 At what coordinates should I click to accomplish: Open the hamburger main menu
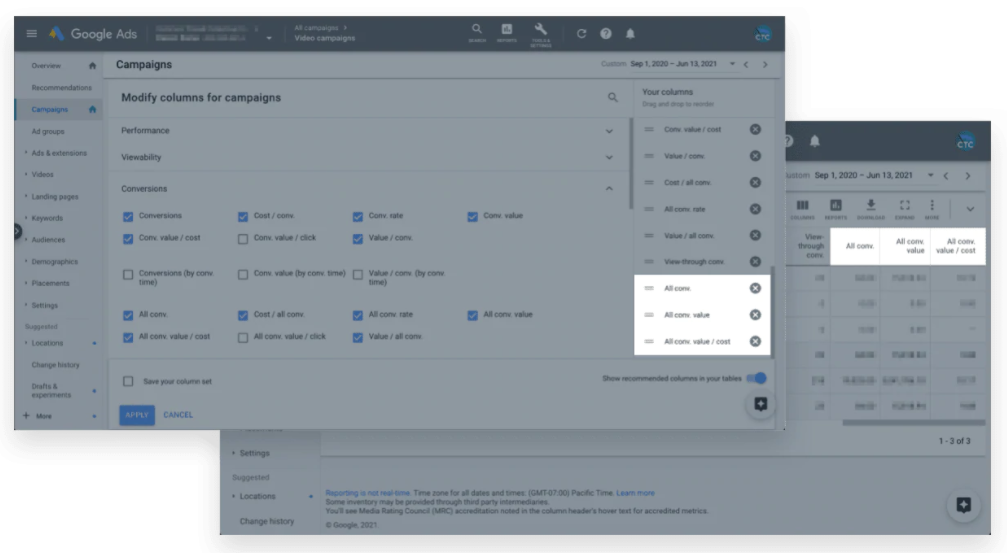(x=31, y=34)
